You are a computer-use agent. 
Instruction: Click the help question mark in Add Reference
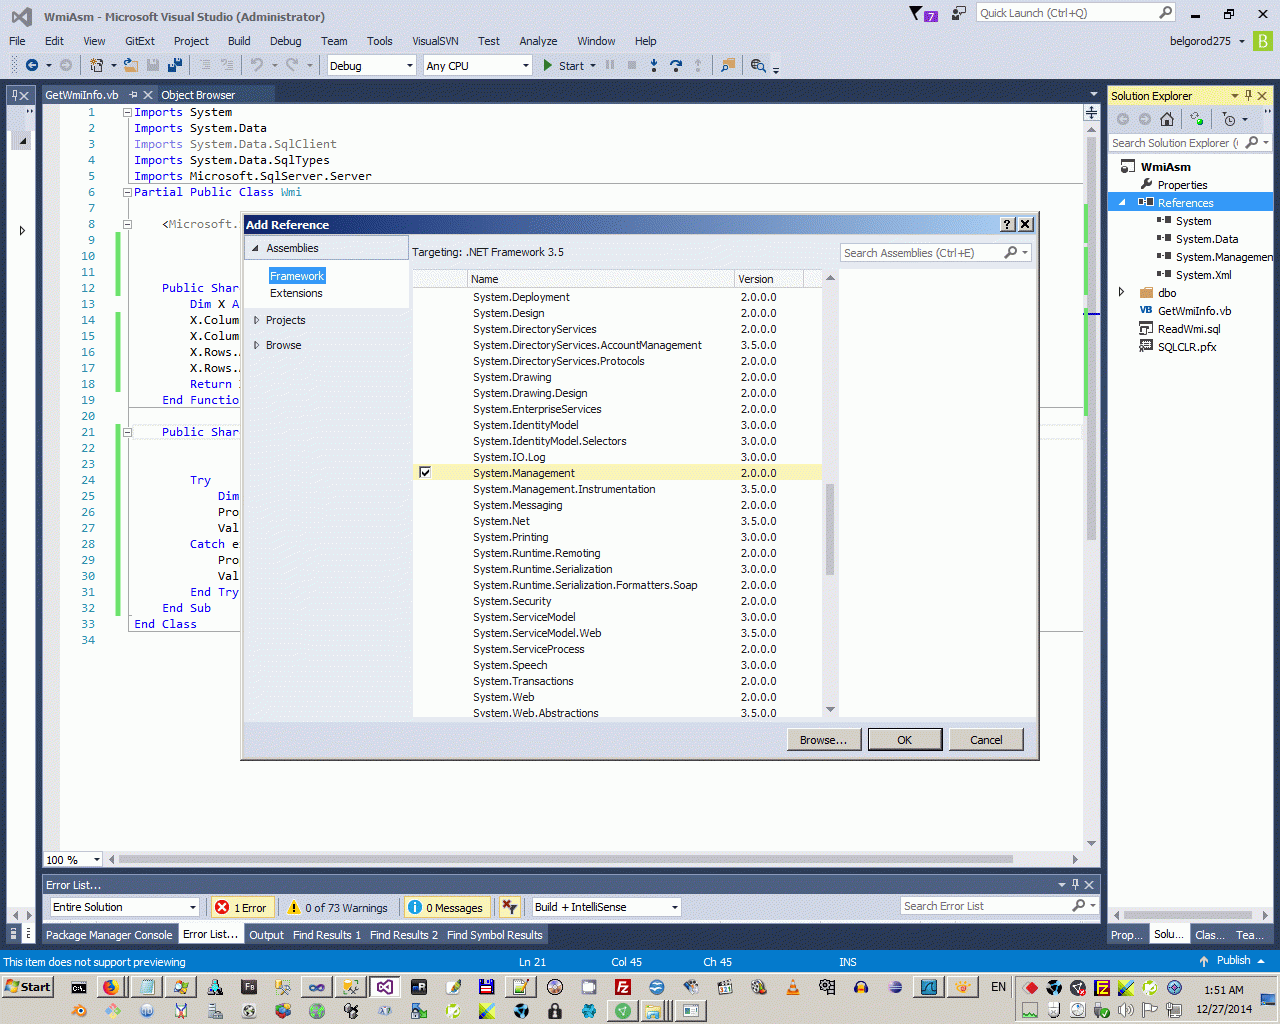(1007, 225)
